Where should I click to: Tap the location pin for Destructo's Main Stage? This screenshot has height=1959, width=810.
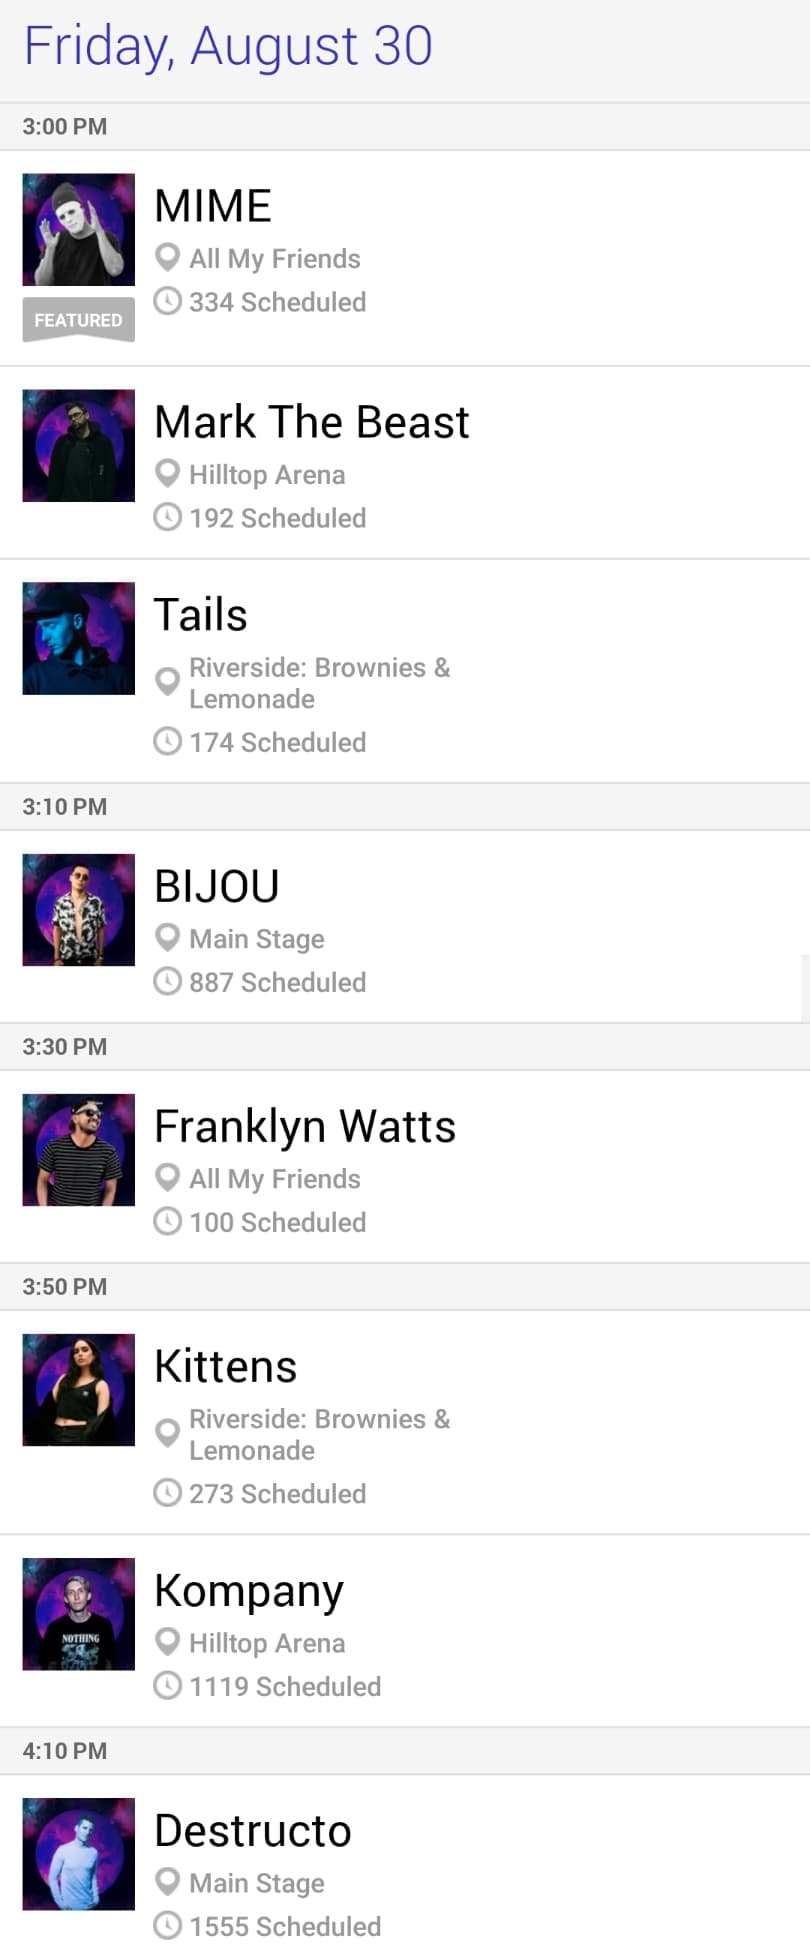coord(167,1882)
